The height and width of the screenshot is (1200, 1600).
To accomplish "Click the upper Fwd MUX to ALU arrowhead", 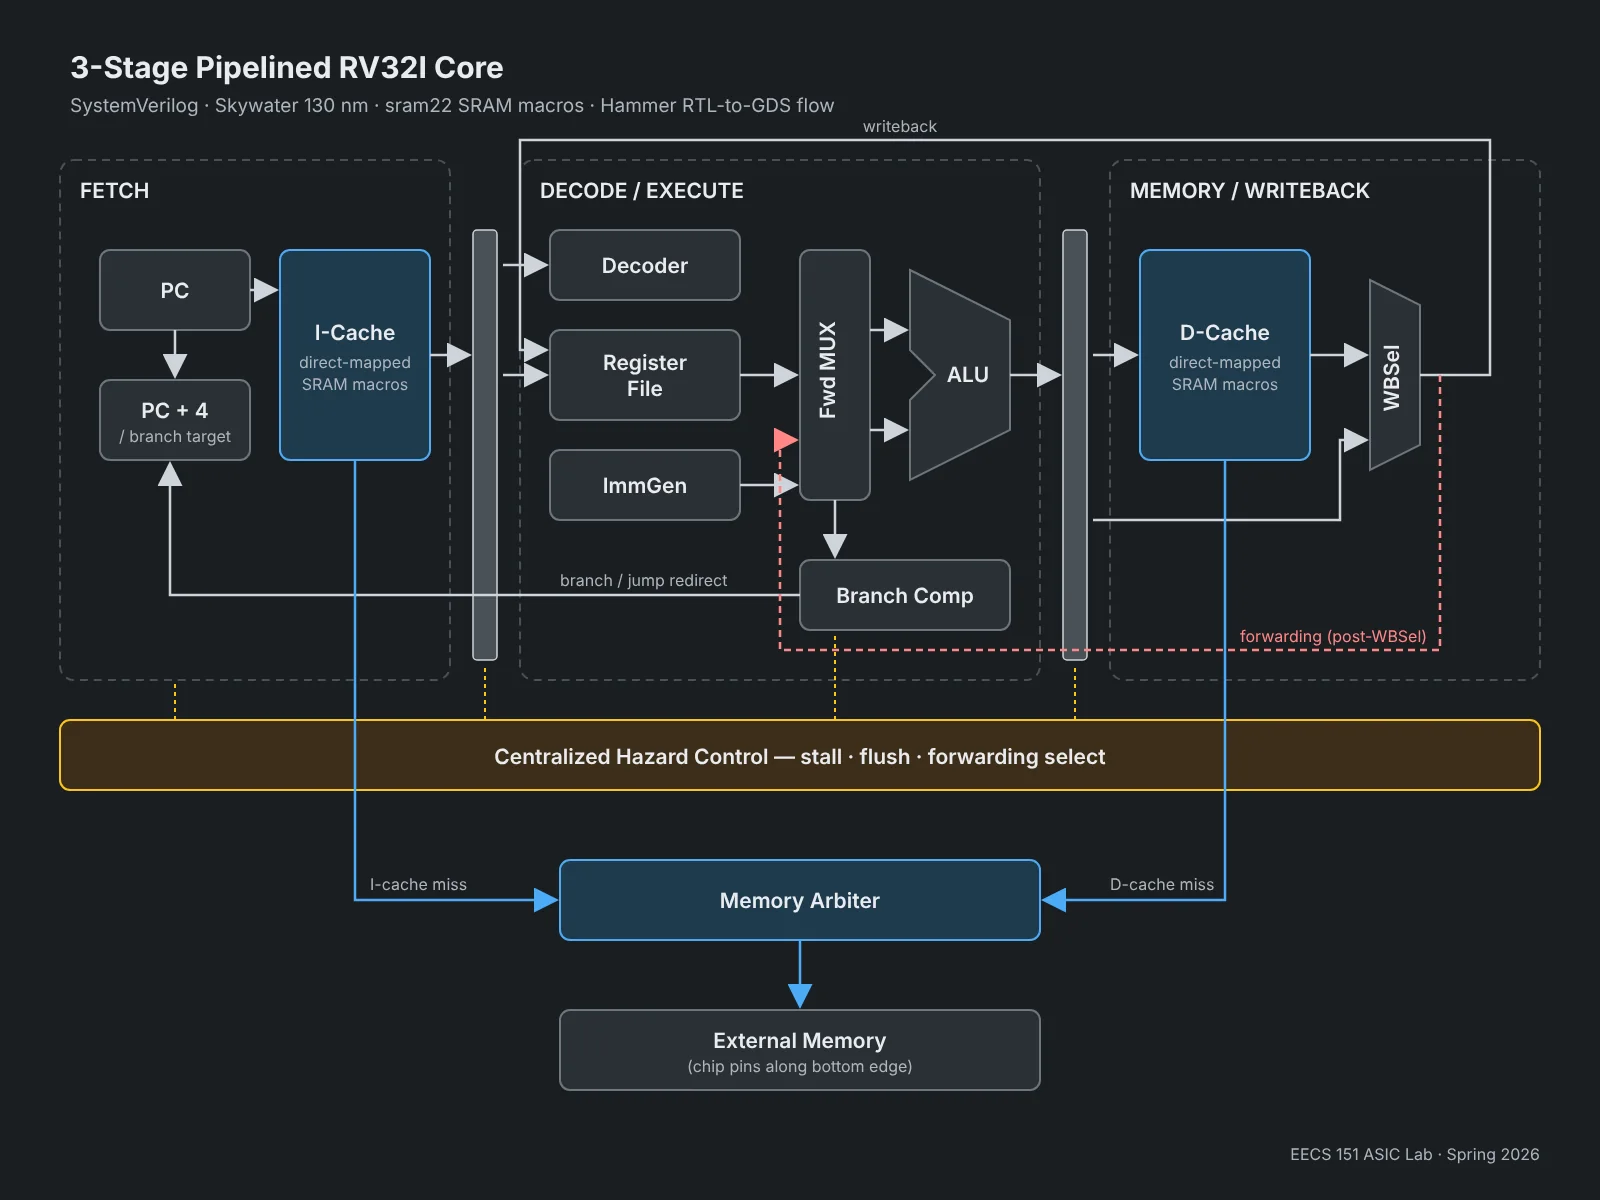I will (x=896, y=330).
